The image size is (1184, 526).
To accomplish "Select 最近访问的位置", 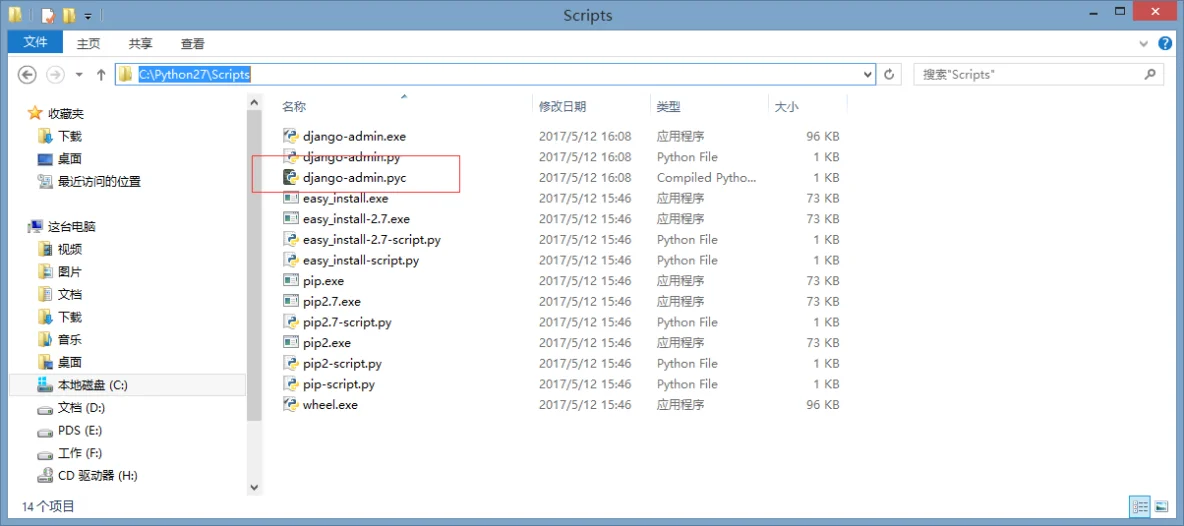I will pos(99,181).
